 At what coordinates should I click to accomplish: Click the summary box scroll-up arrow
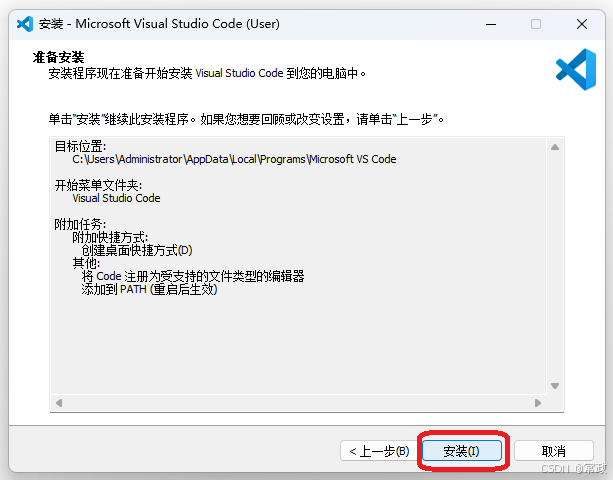coord(555,147)
